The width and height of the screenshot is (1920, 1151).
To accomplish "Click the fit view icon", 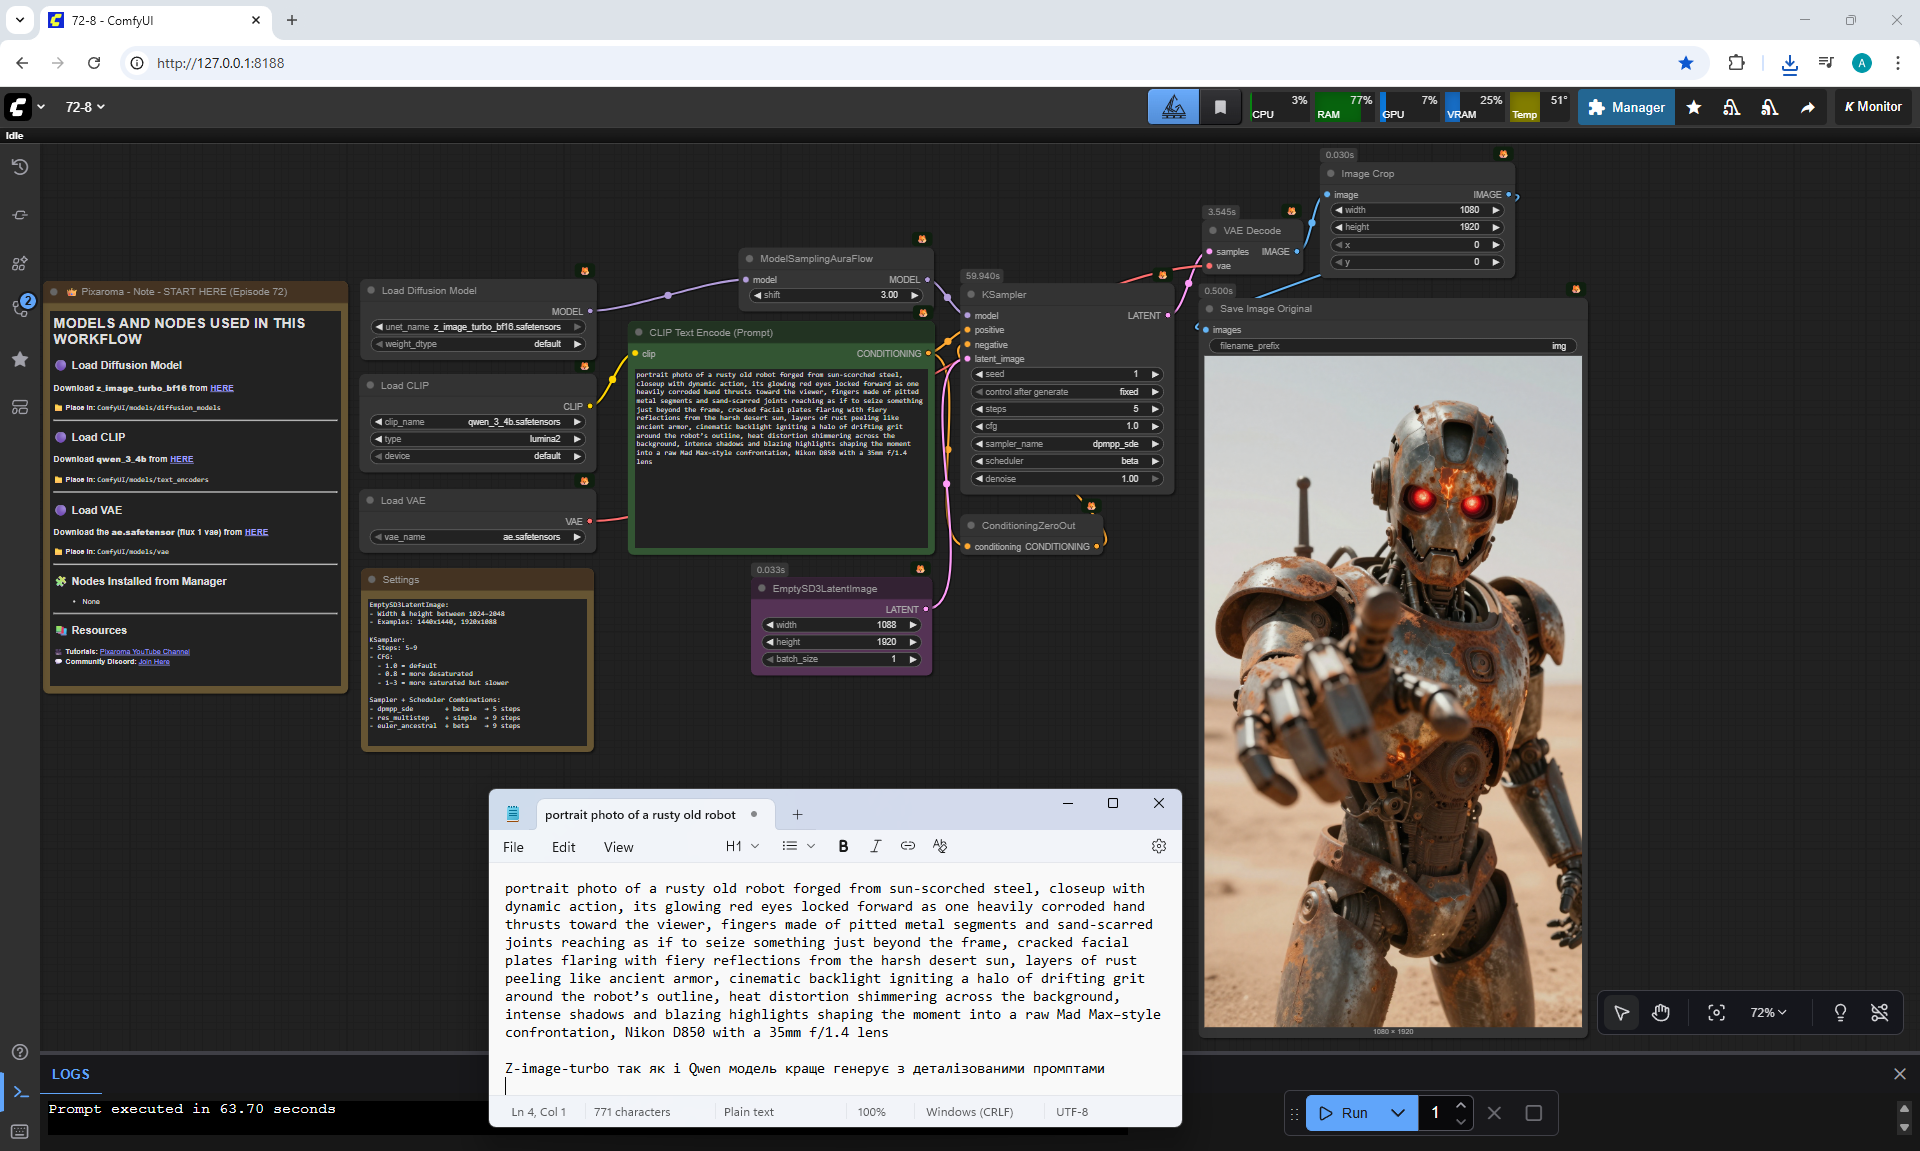I will (1716, 1013).
